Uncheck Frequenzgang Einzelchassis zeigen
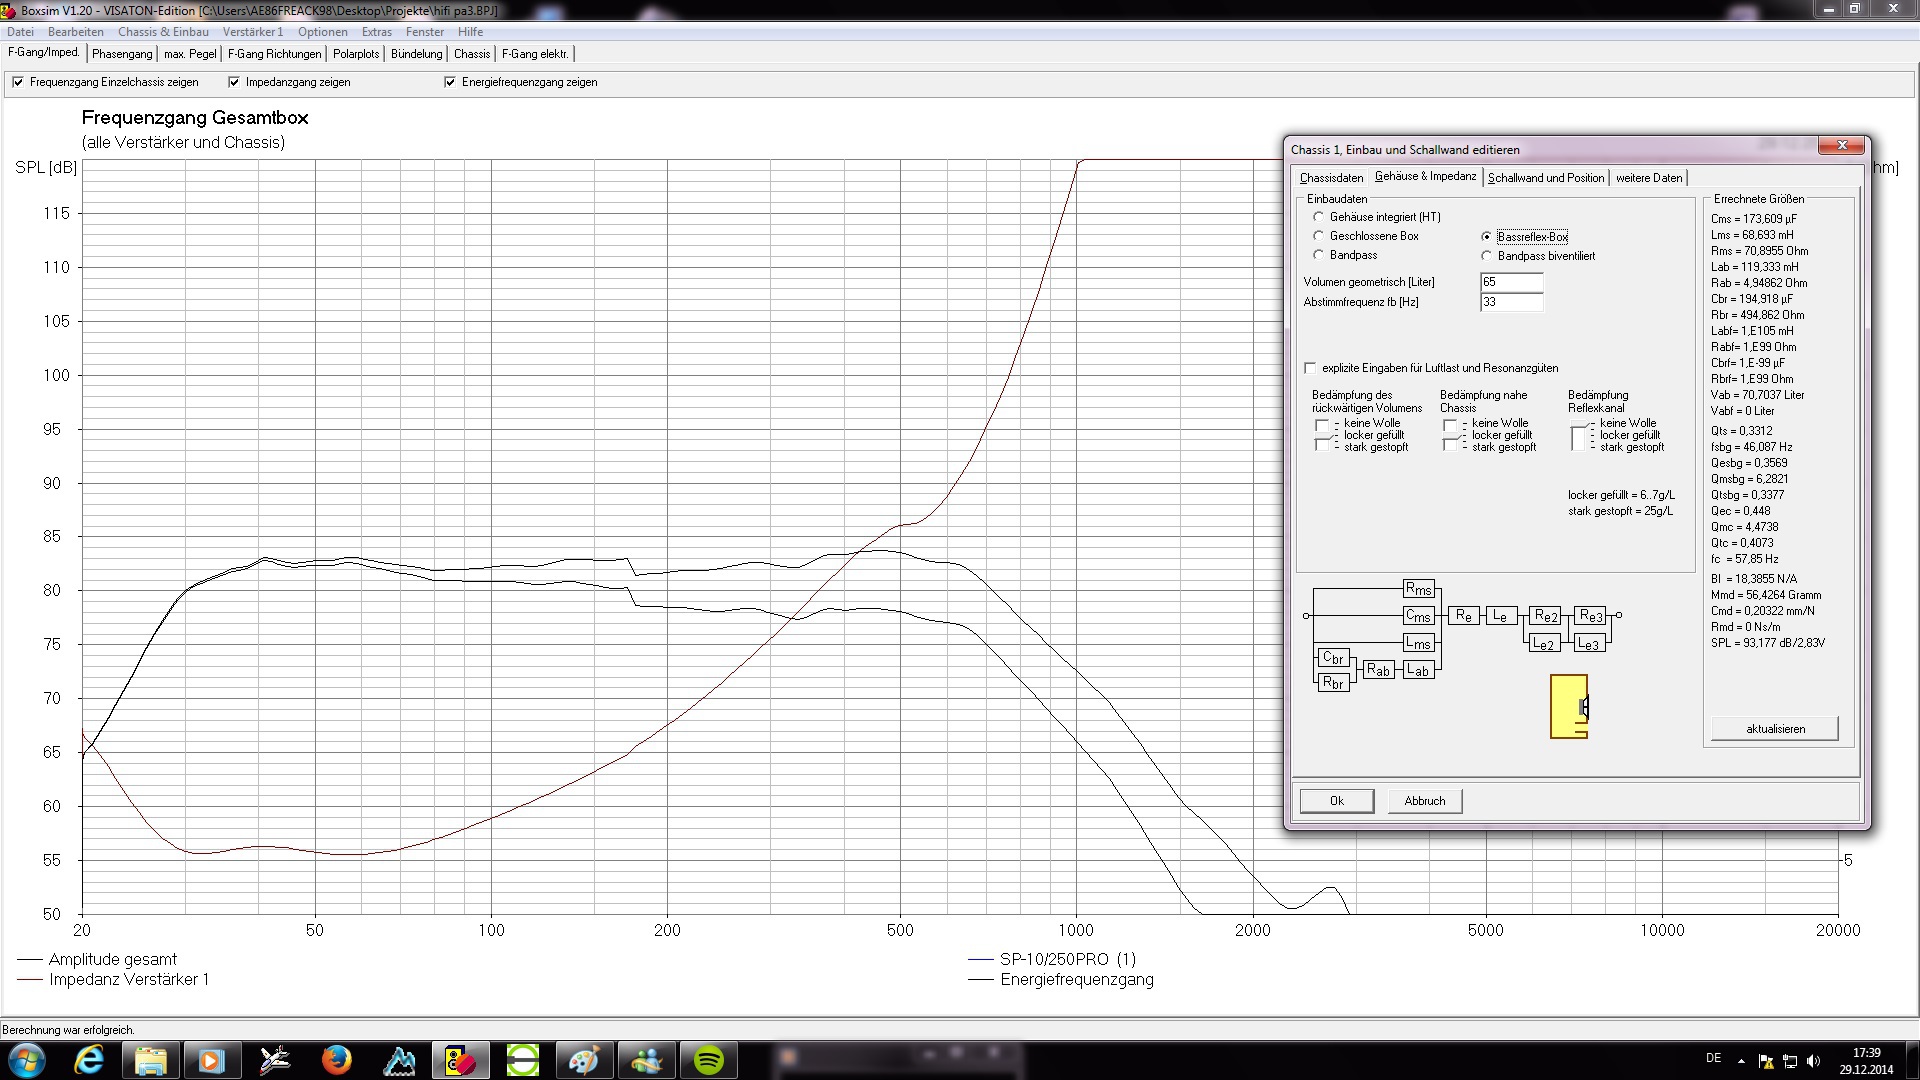This screenshot has height=1080, width=1920. point(18,82)
